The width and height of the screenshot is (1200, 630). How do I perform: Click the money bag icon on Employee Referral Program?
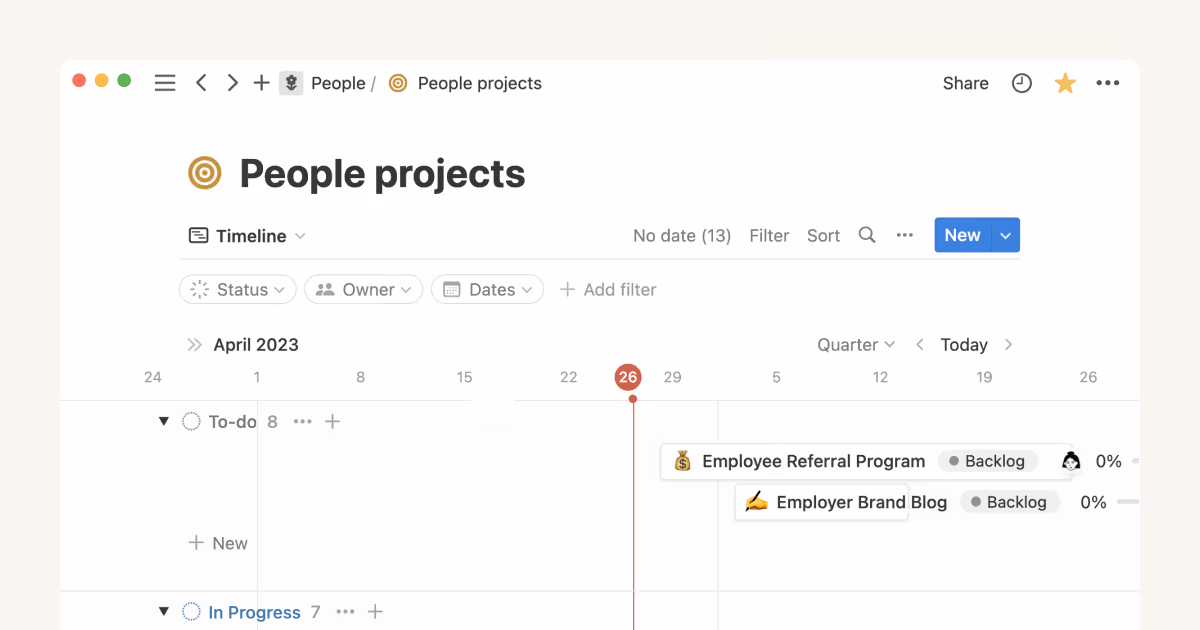(682, 461)
